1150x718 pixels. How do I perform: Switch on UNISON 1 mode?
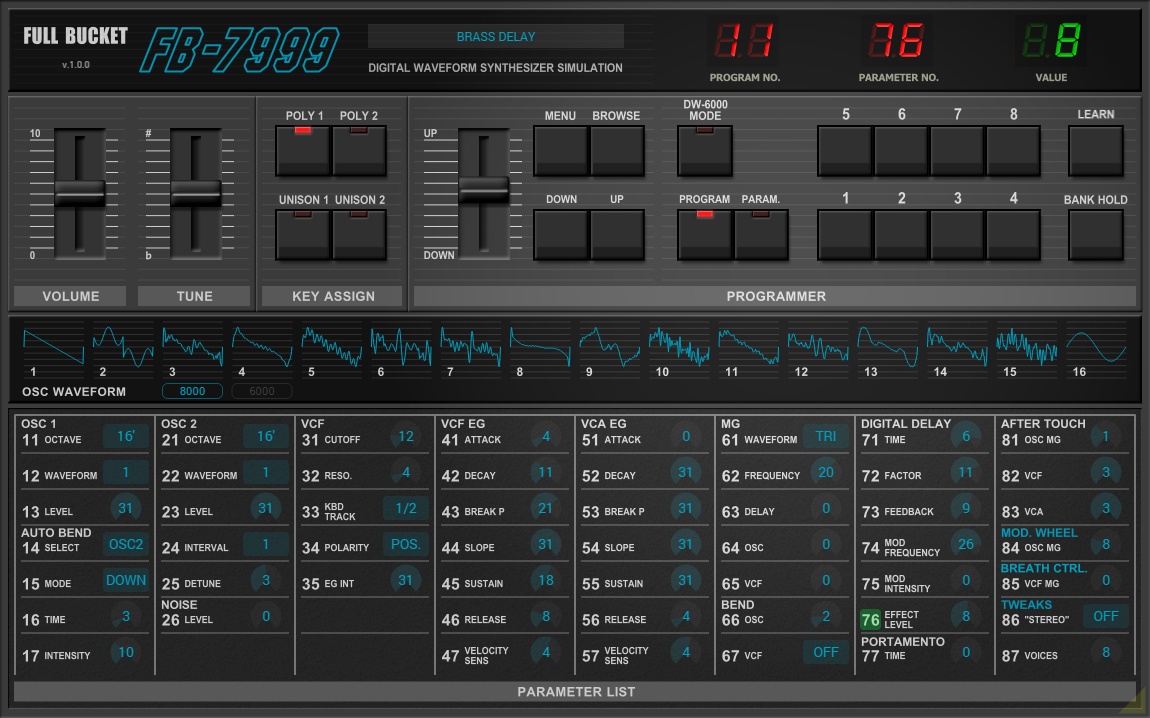[303, 234]
